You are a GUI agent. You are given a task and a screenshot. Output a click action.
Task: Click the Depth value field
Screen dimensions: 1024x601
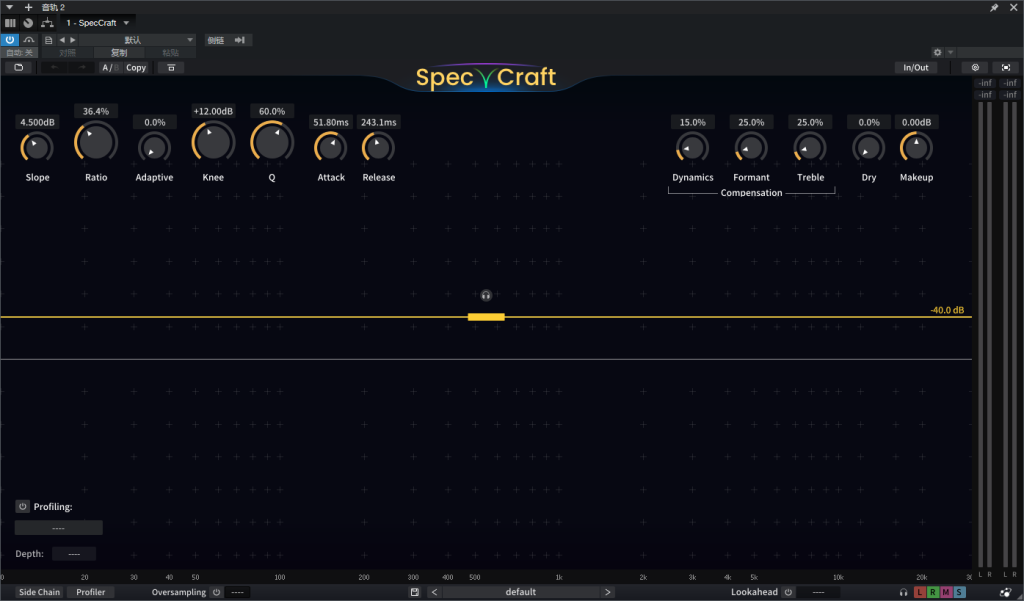coord(74,554)
